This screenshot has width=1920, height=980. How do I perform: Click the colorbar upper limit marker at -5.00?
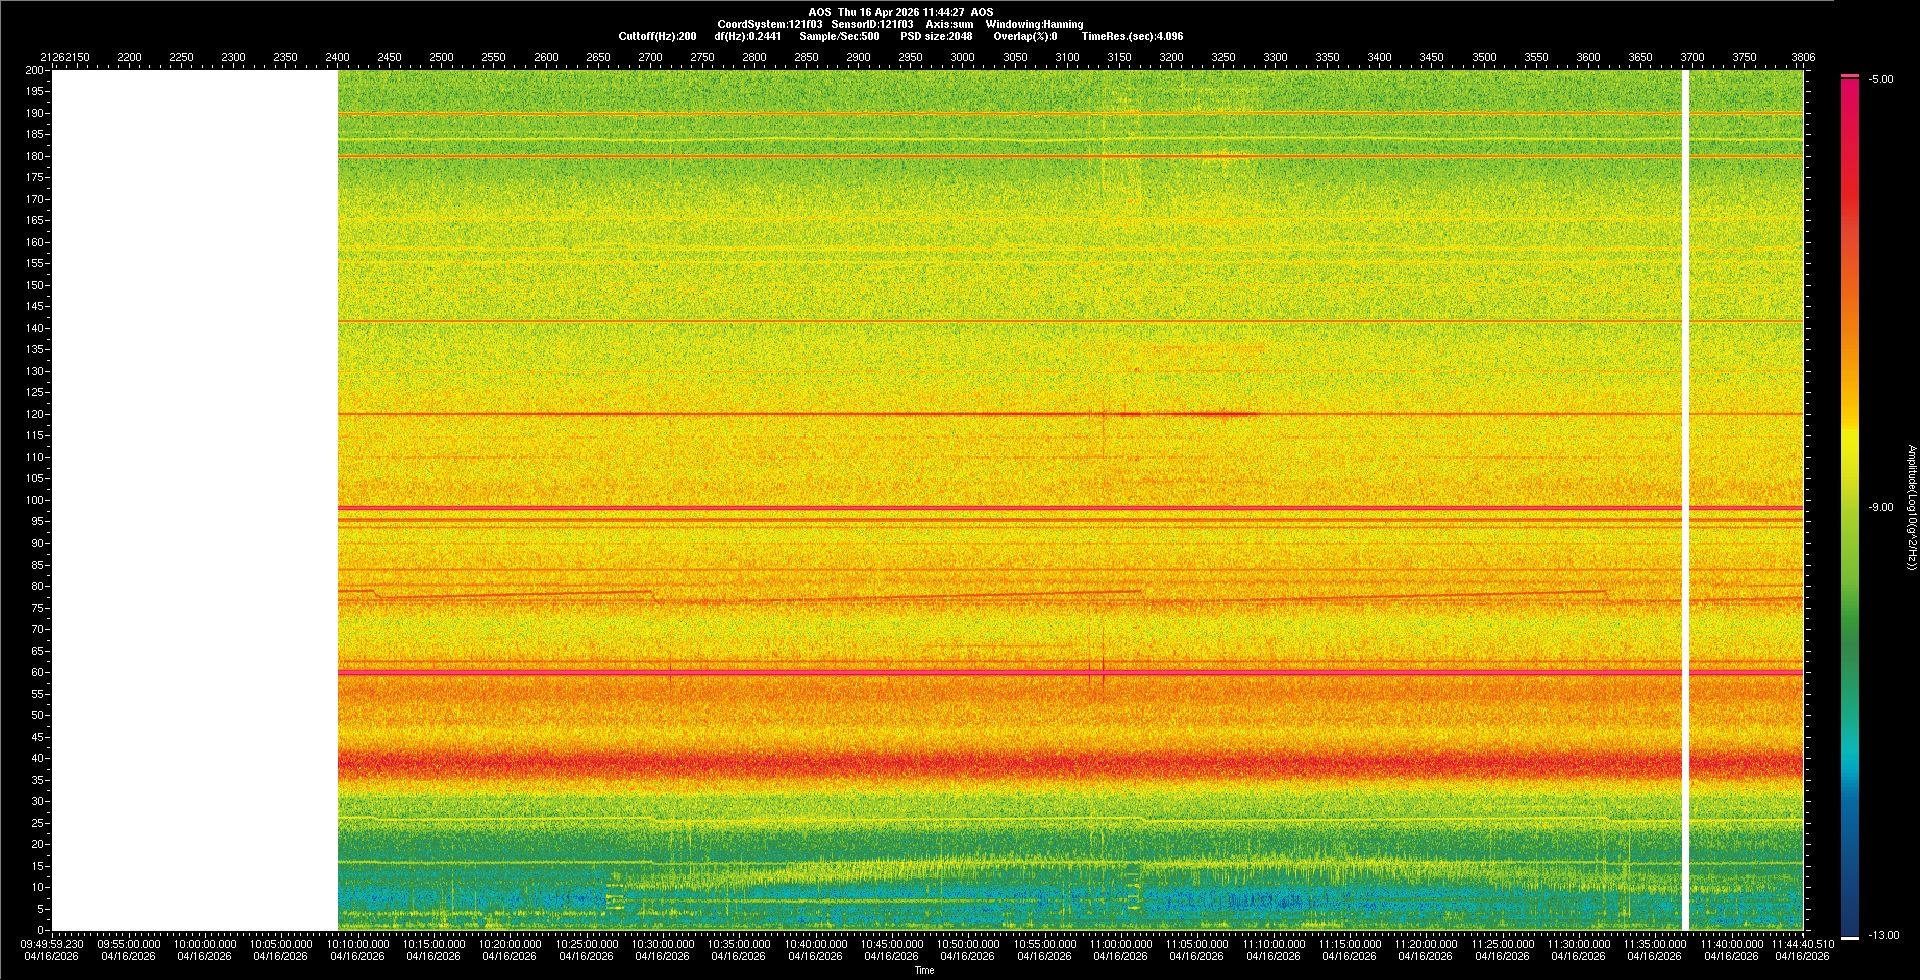pyautogui.click(x=1849, y=76)
